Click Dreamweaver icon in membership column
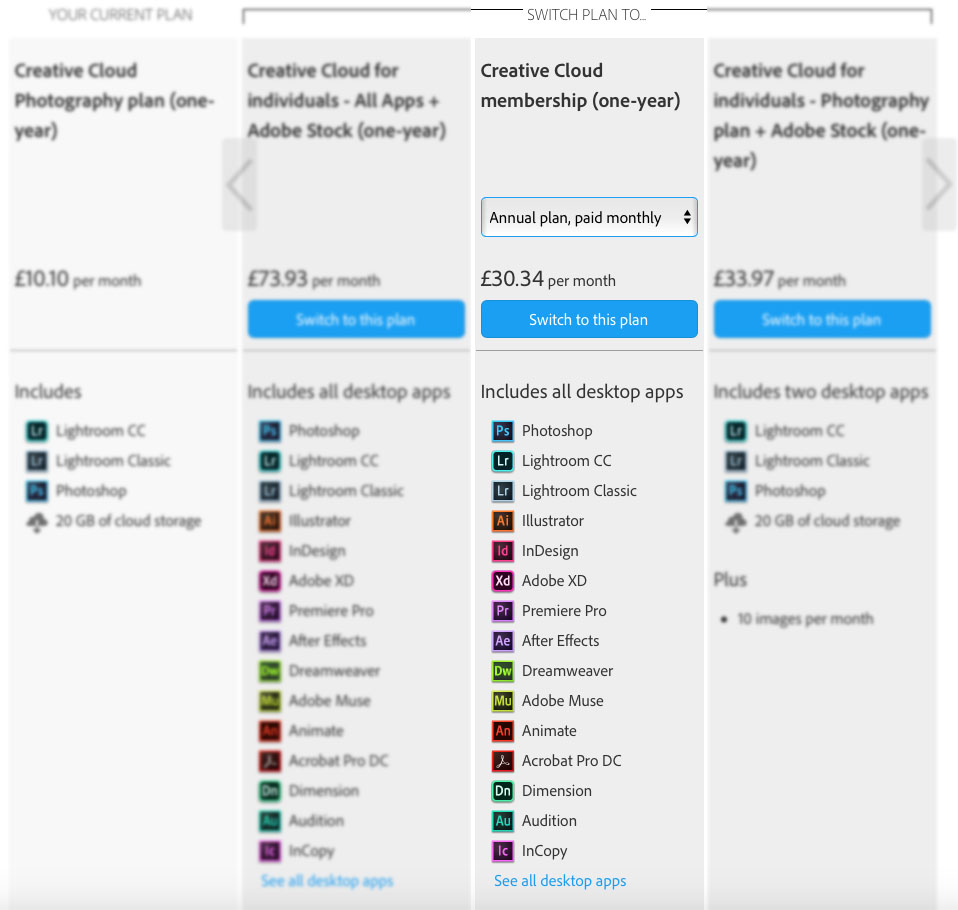 [x=502, y=670]
